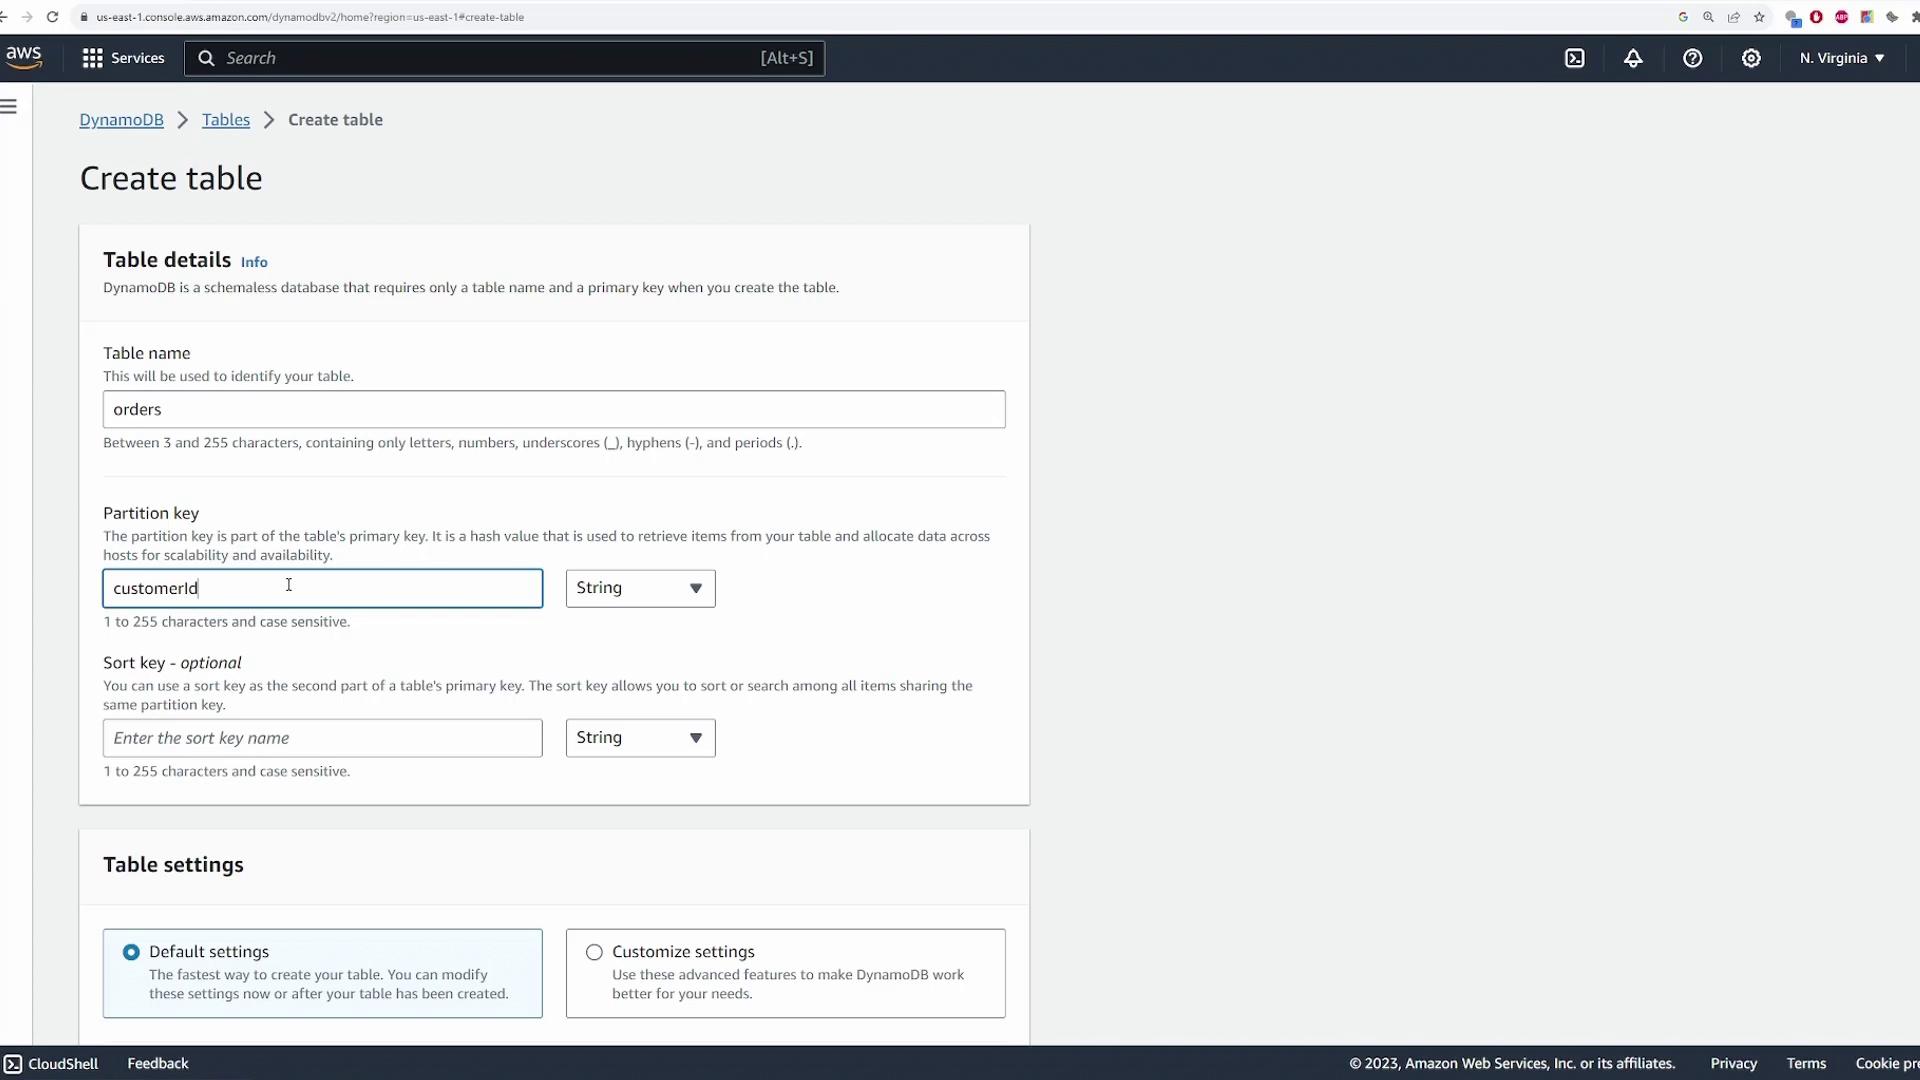Expand the left hamburger navigation menu

9,107
